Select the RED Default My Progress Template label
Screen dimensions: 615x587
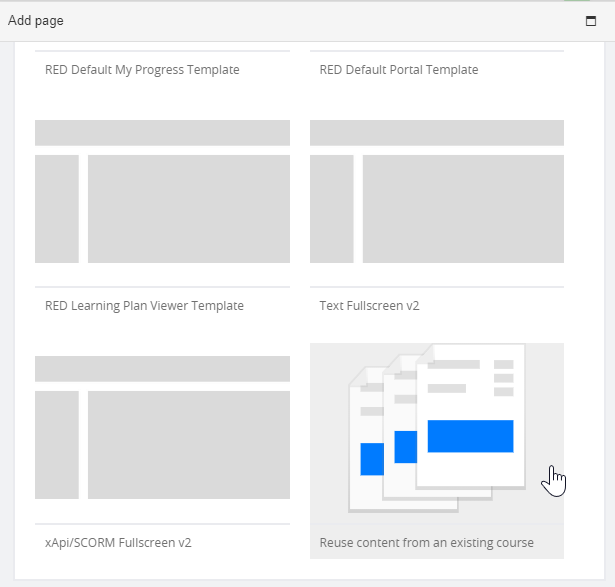[x=142, y=70]
